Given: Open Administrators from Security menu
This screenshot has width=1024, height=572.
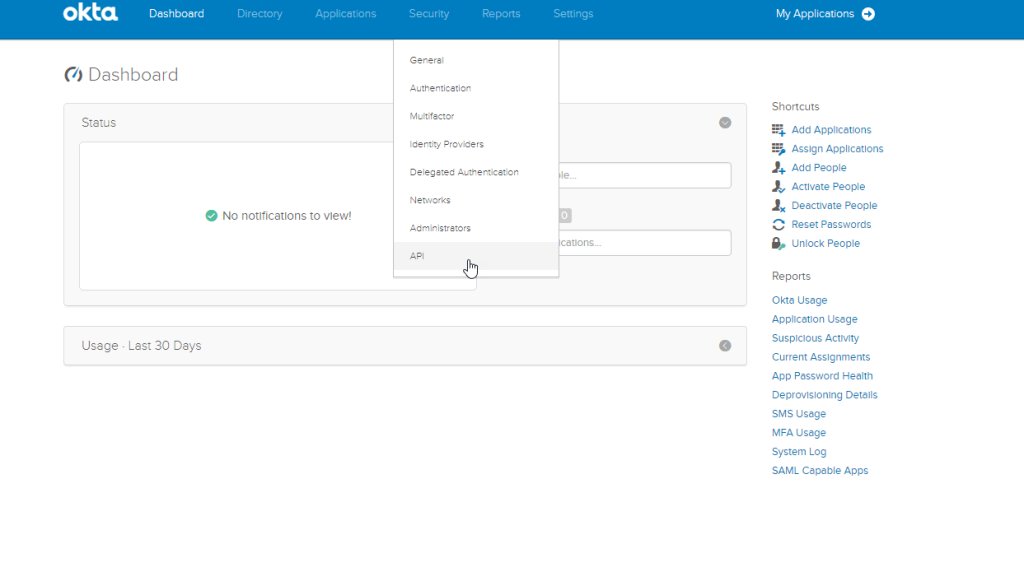Looking at the screenshot, I should pos(476,229).
